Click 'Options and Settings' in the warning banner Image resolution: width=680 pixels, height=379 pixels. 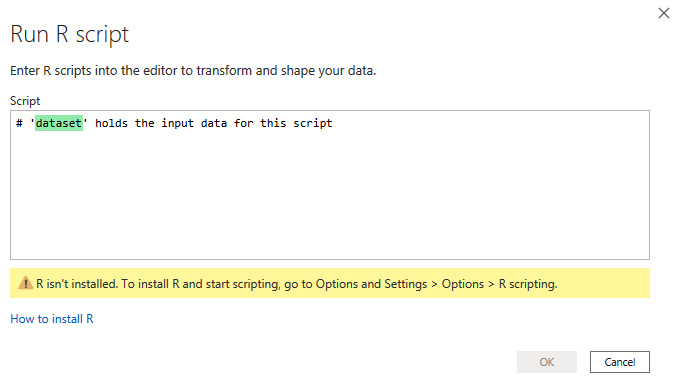click(x=371, y=284)
